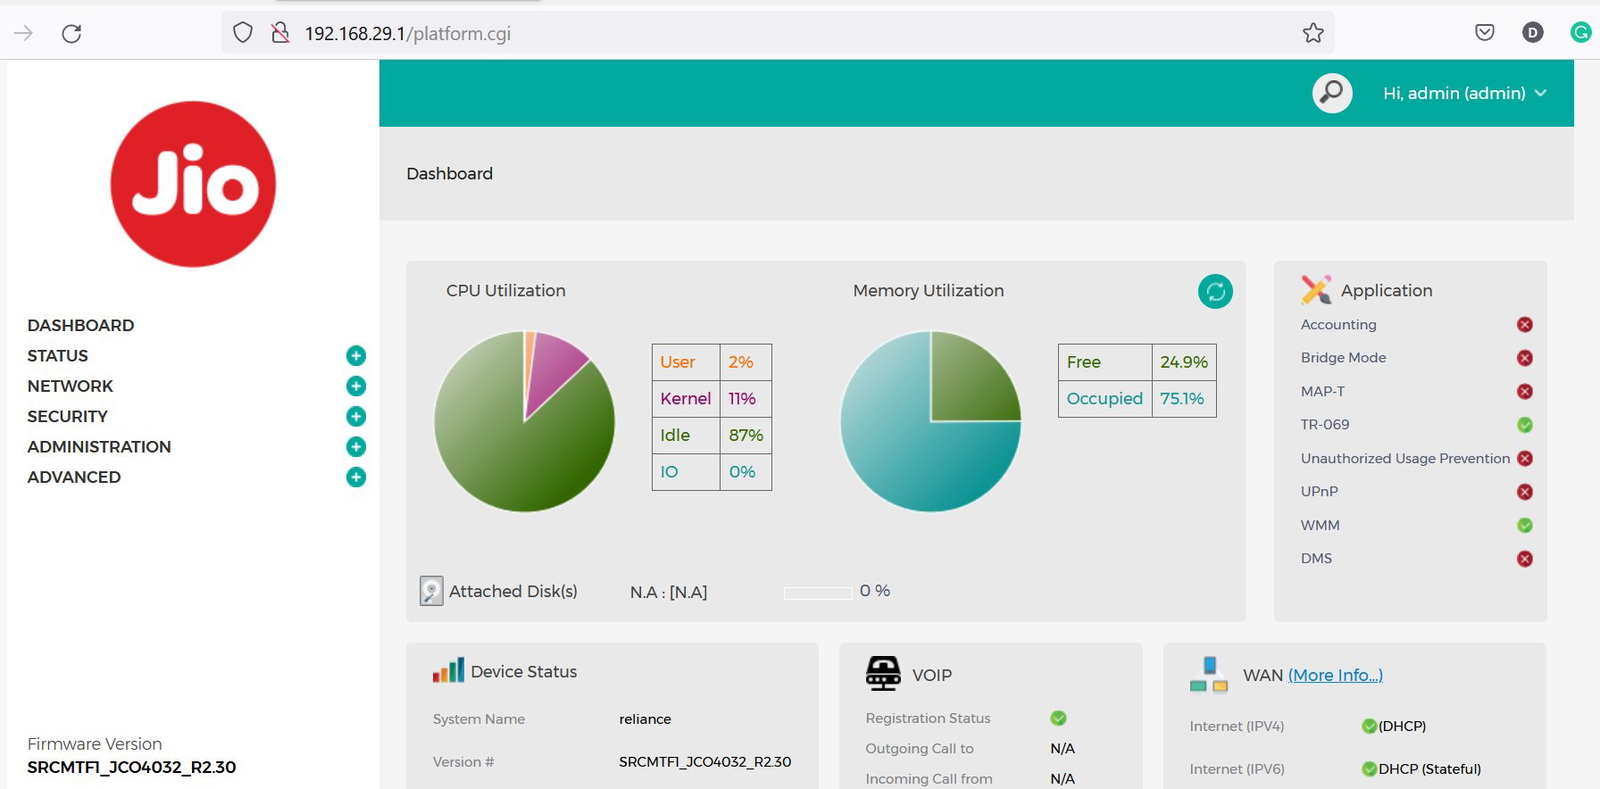Click the attached disk usage progress bar
1600x789 pixels.
pyautogui.click(x=817, y=593)
